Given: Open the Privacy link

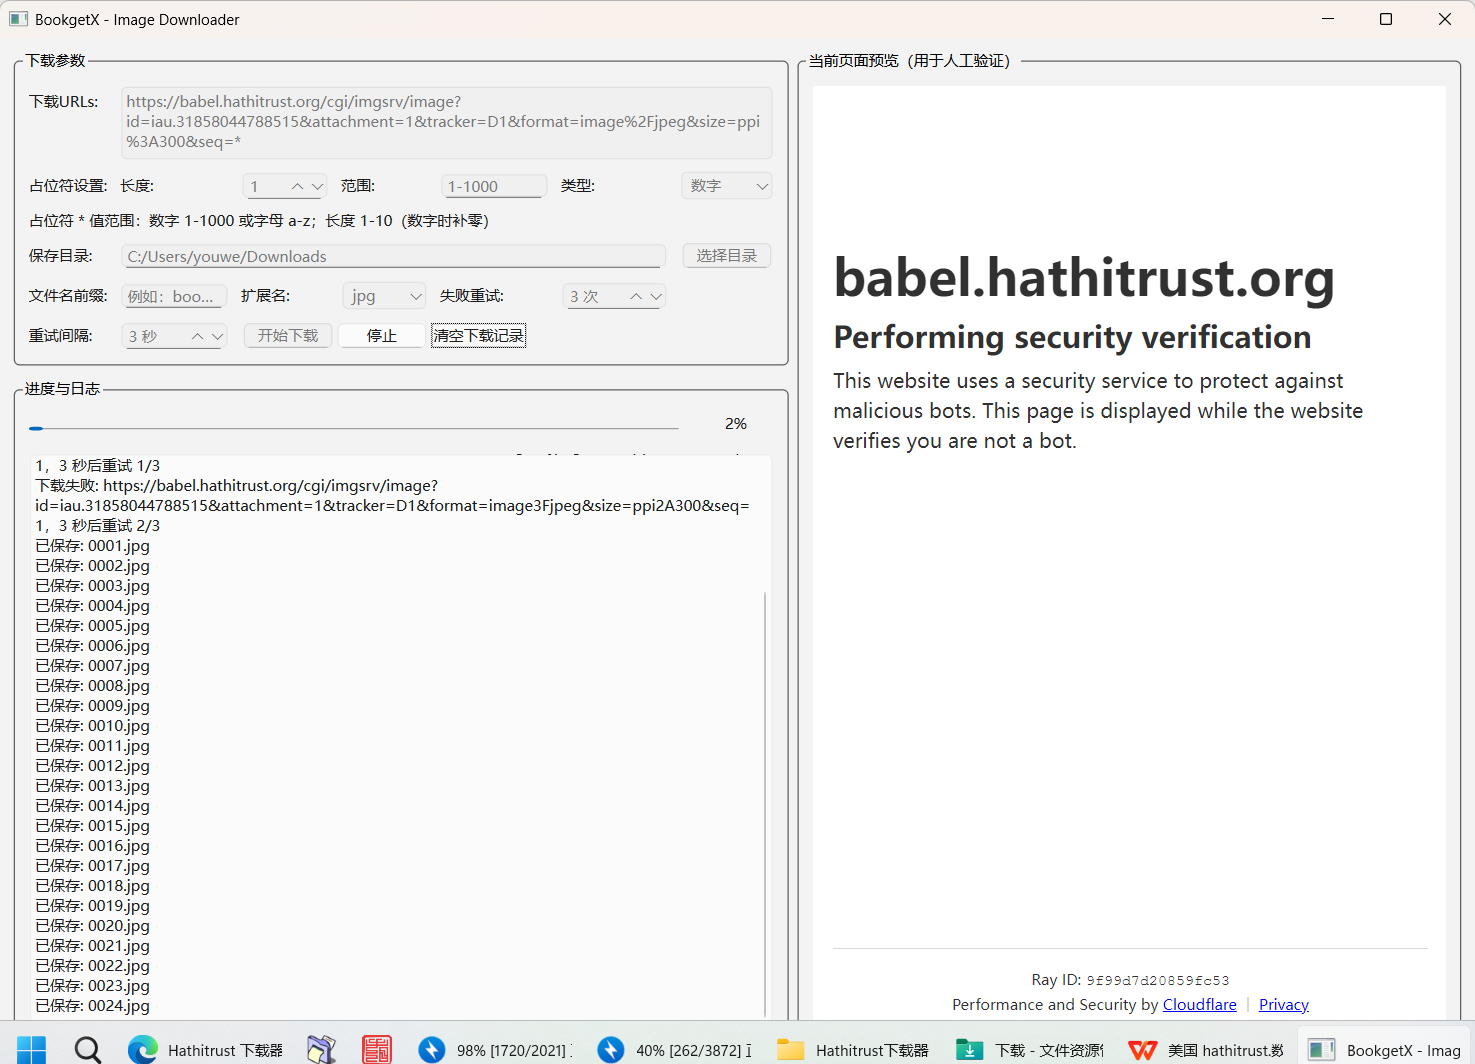Looking at the screenshot, I should click(x=1284, y=1004).
